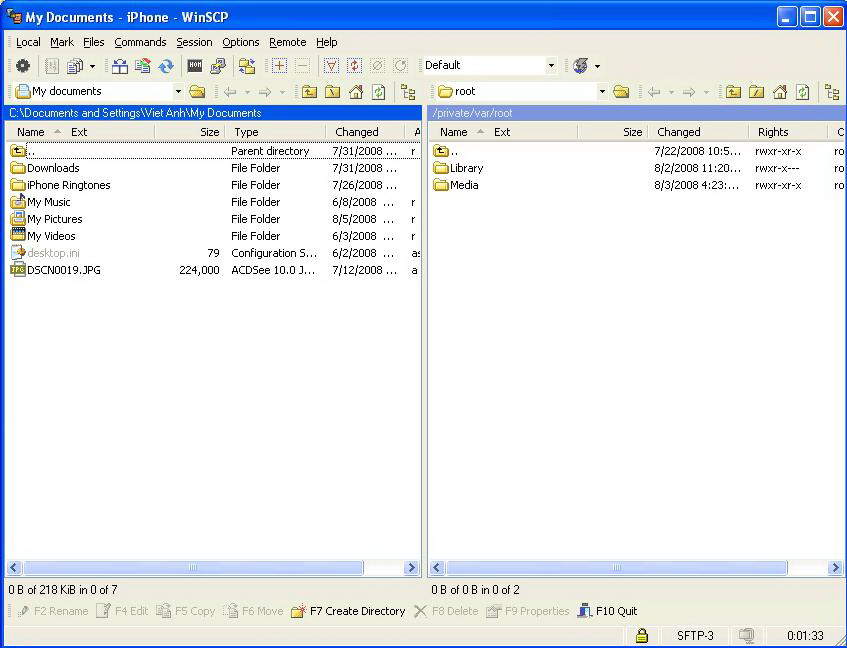Click local panel refresh icon
847x648 pixels.
[x=379, y=92]
